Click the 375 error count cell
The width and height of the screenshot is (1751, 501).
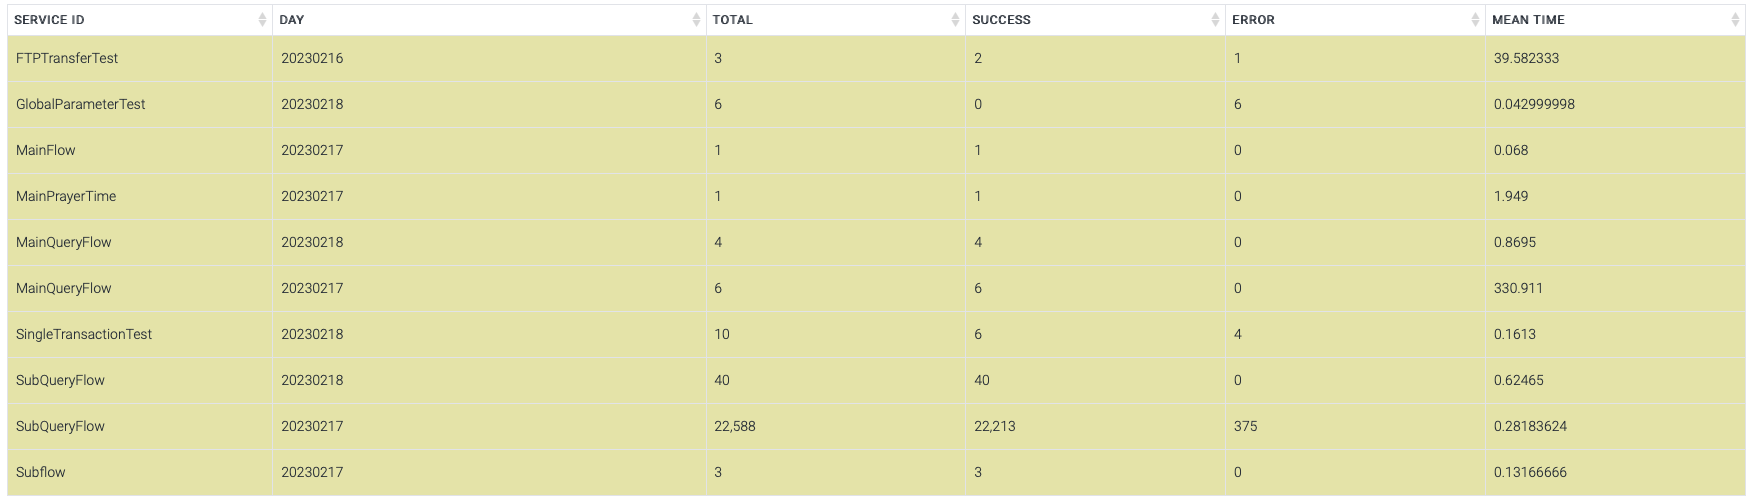point(1245,426)
